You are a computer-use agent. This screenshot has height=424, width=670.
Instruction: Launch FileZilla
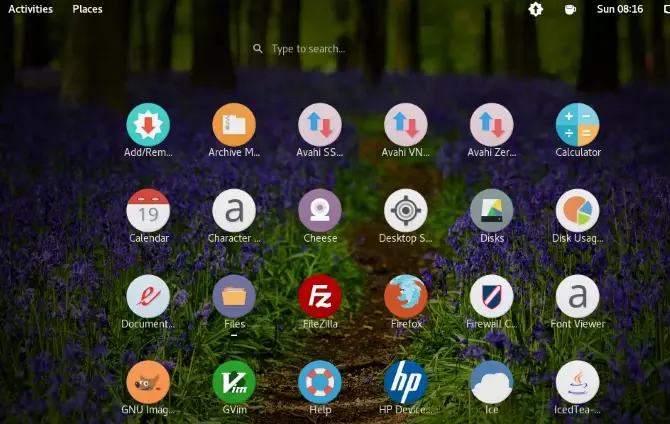point(320,296)
